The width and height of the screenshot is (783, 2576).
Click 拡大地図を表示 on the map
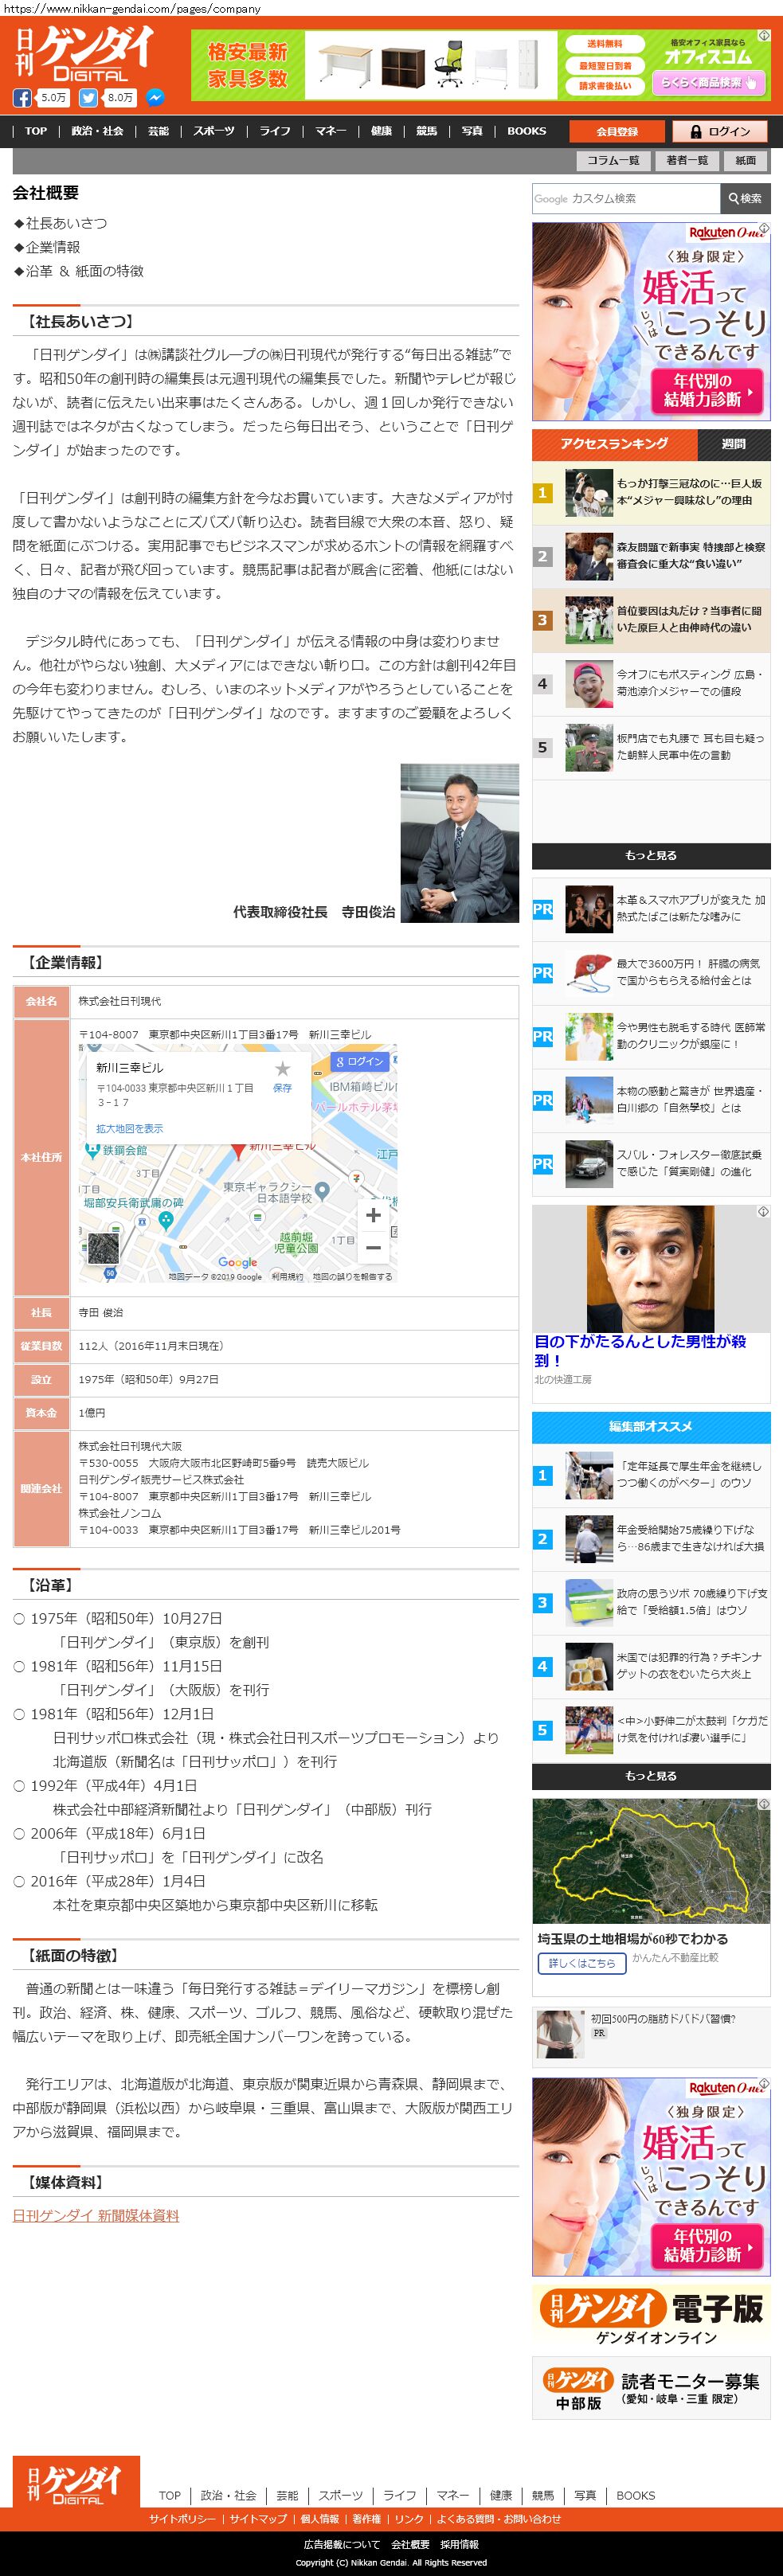point(129,1128)
